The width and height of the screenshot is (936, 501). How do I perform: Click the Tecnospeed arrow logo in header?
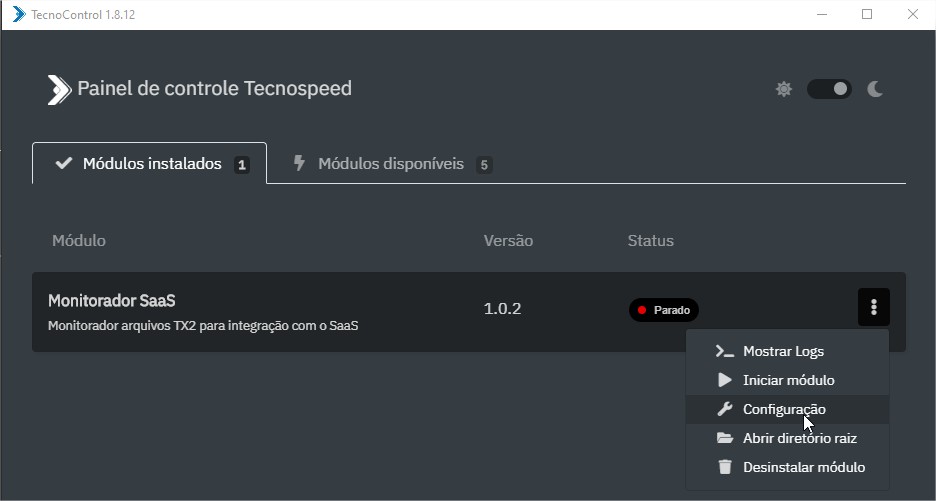[59, 90]
